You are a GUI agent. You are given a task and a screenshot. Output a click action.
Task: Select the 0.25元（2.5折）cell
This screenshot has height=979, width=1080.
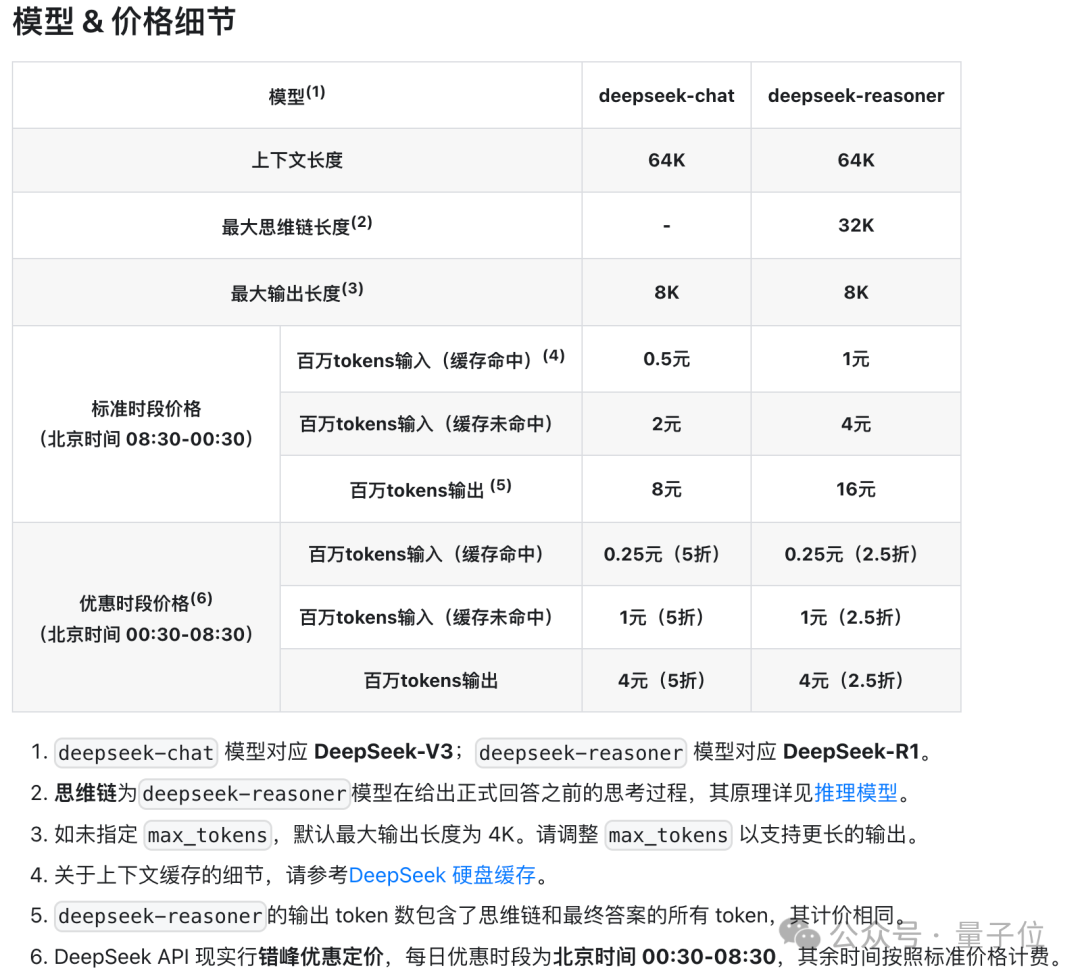click(855, 554)
